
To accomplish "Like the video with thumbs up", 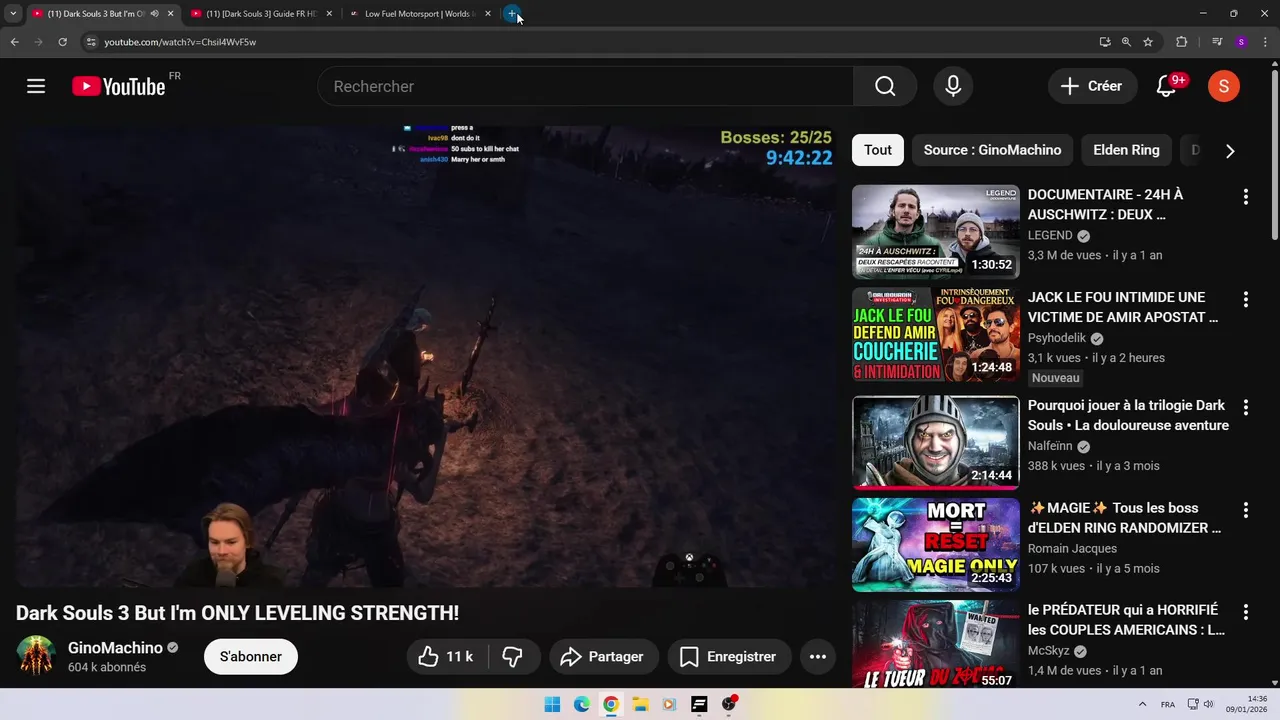I will 447,657.
